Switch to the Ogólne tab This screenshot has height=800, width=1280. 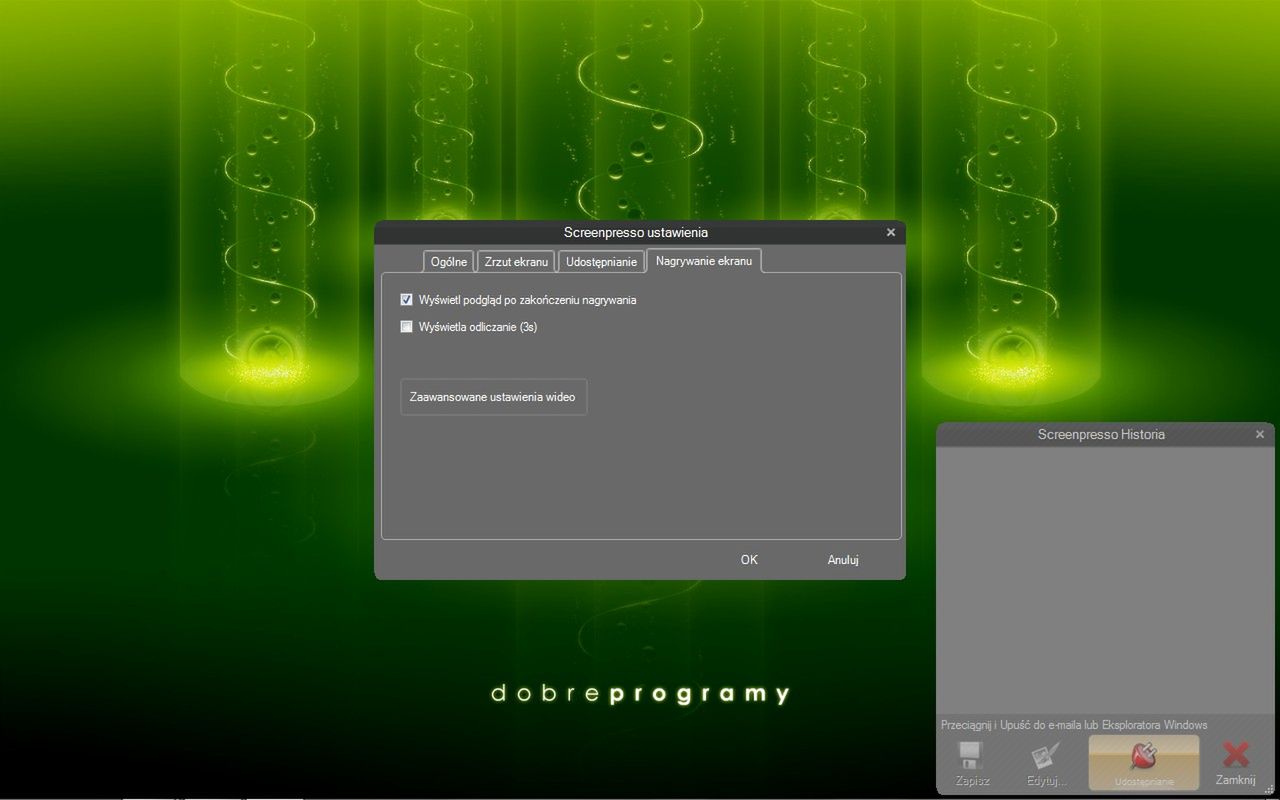coord(448,261)
